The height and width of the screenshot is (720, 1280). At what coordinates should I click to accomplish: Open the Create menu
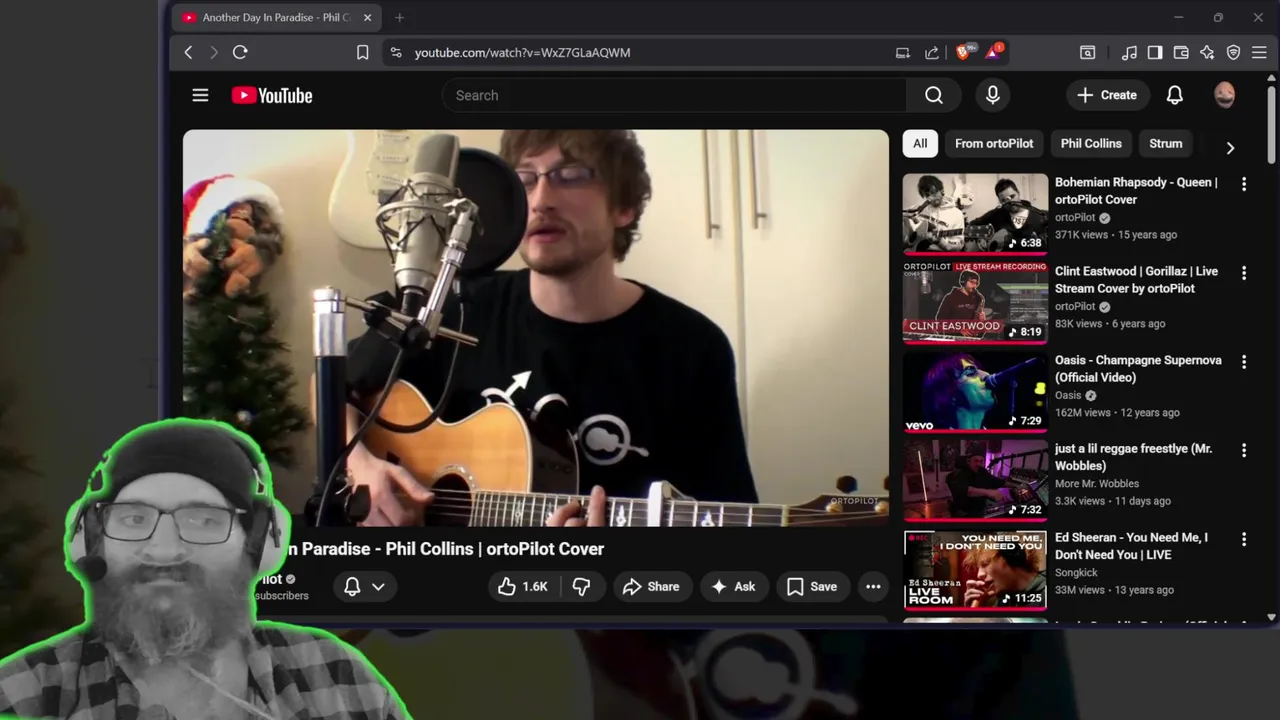1107,95
